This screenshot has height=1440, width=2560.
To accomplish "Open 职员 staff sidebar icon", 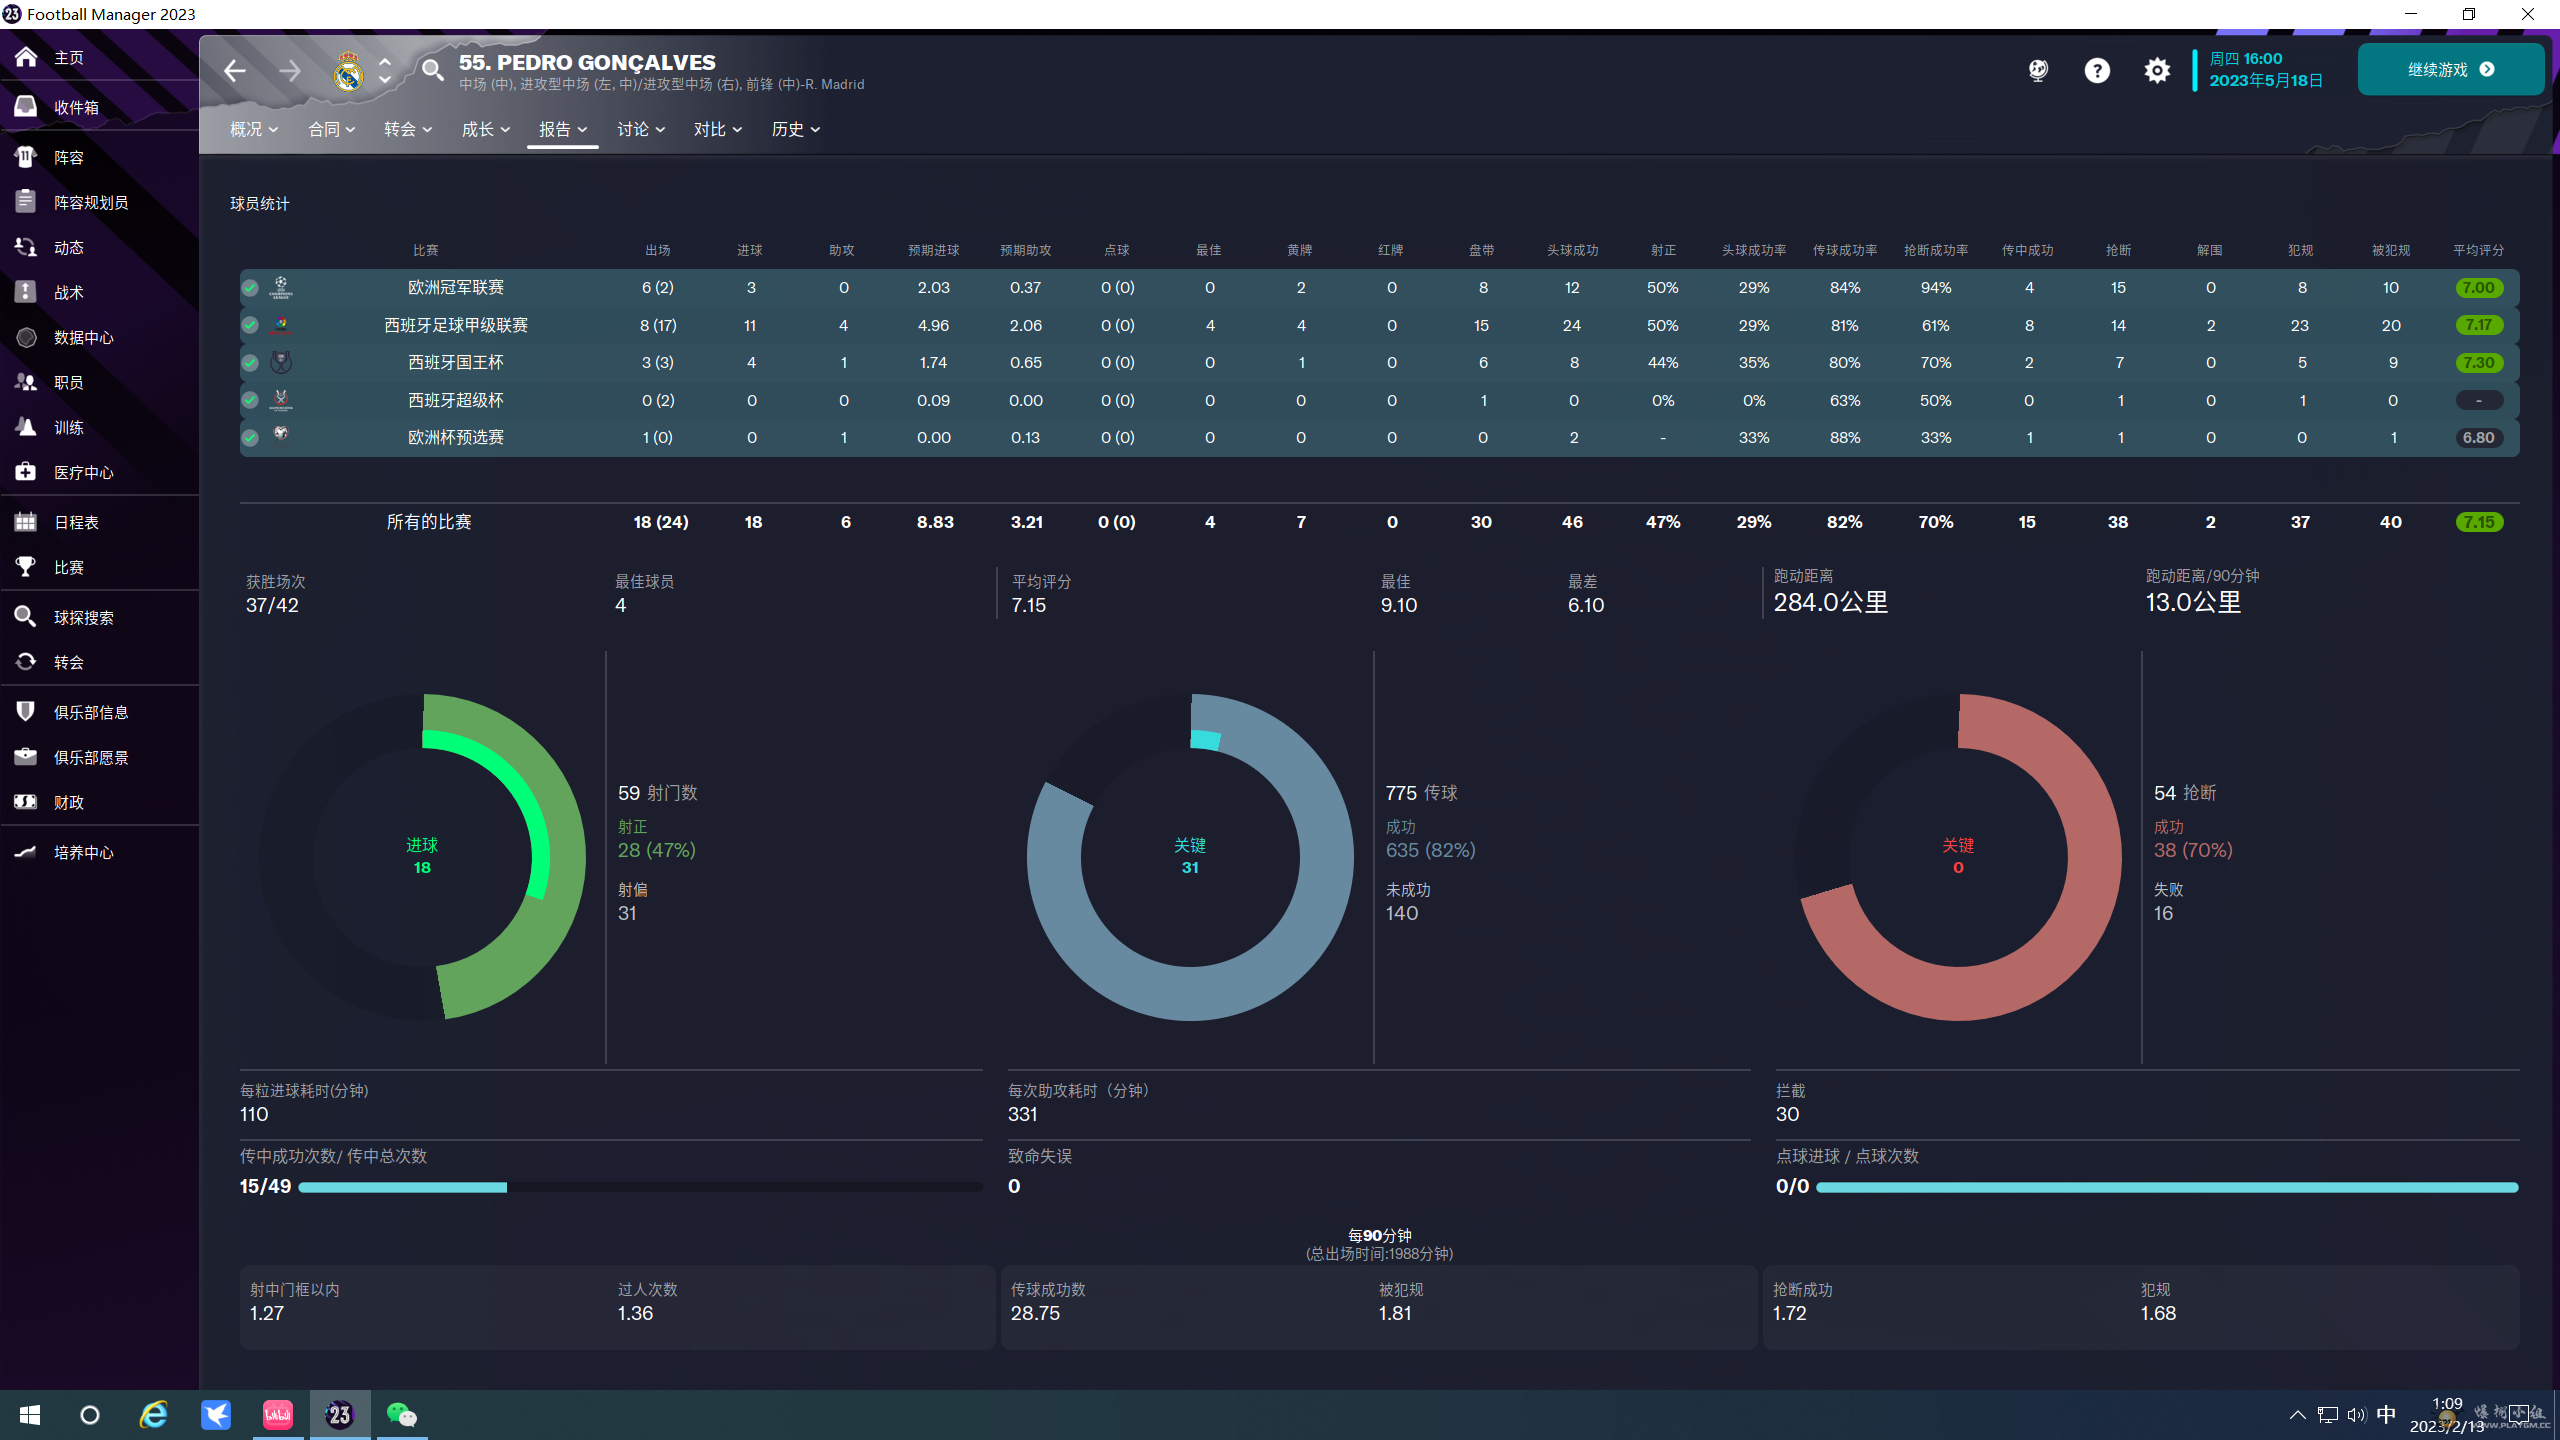I will point(26,382).
